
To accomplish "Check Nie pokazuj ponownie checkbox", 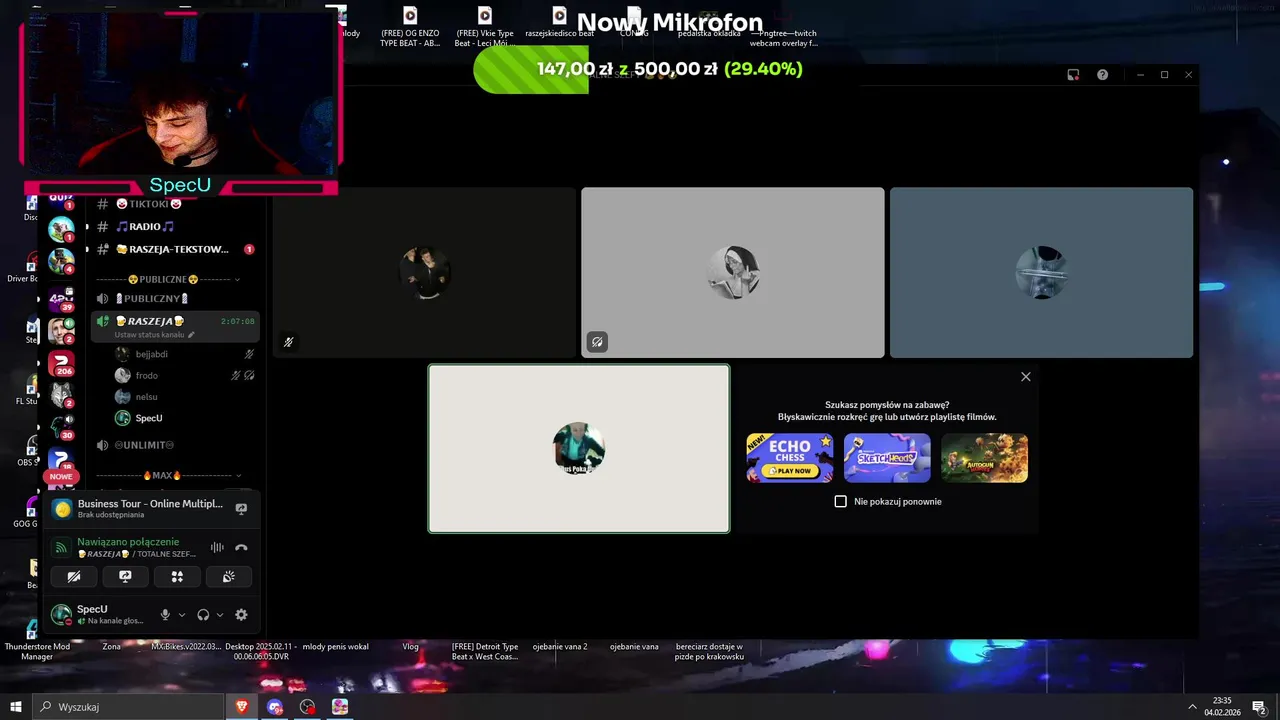I will coord(840,501).
